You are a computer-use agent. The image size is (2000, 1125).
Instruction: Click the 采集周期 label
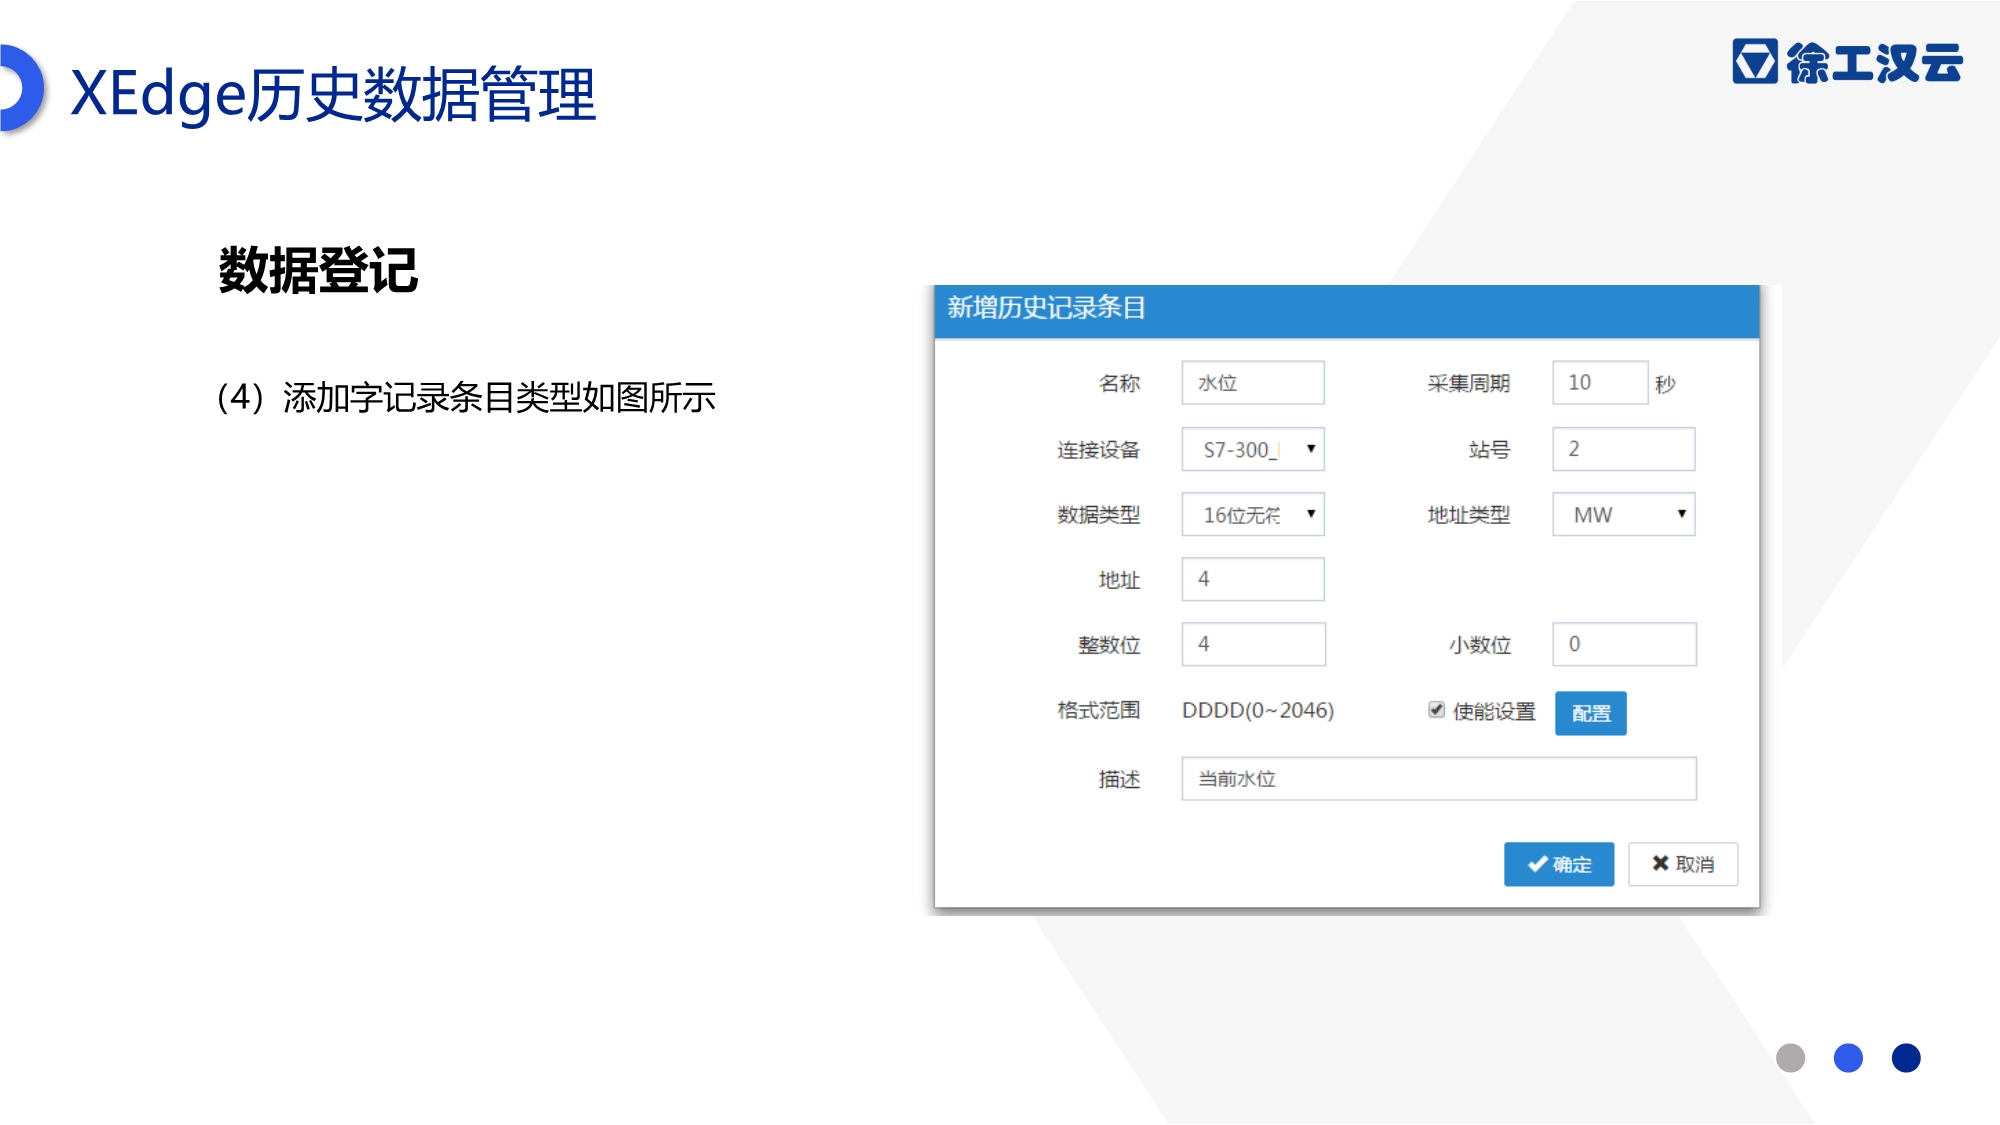click(x=1469, y=384)
